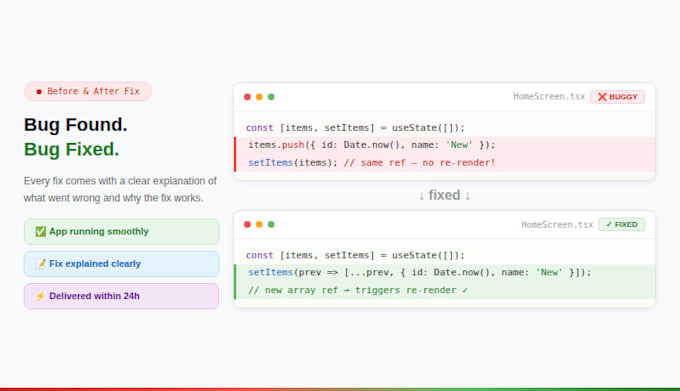Click the green 'Bug Fixed.' heading

point(71,149)
